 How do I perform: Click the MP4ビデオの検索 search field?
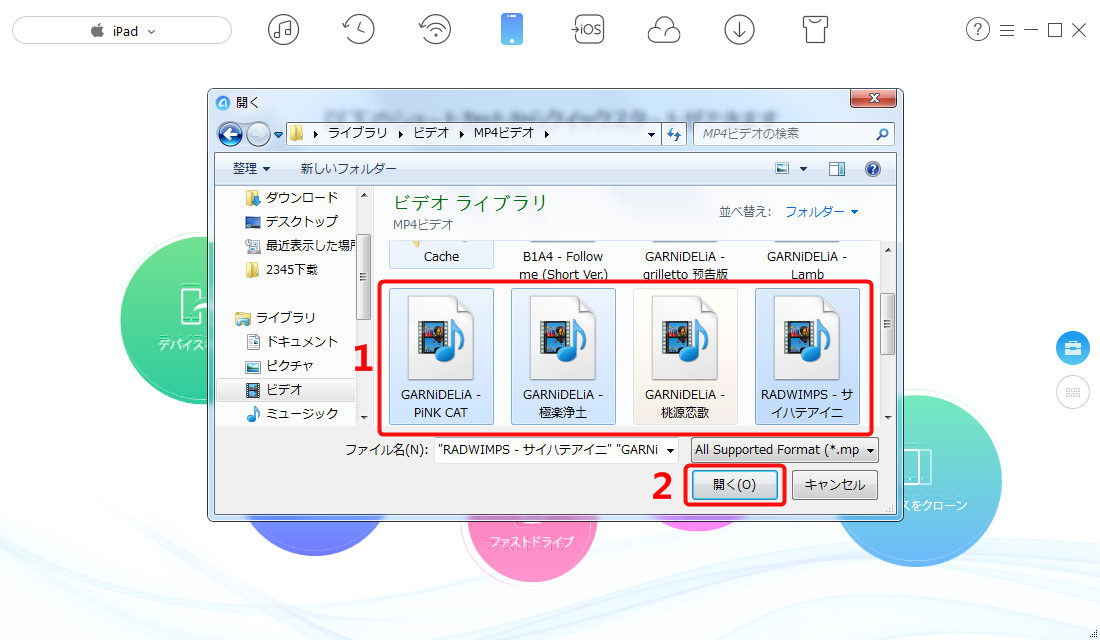793,133
